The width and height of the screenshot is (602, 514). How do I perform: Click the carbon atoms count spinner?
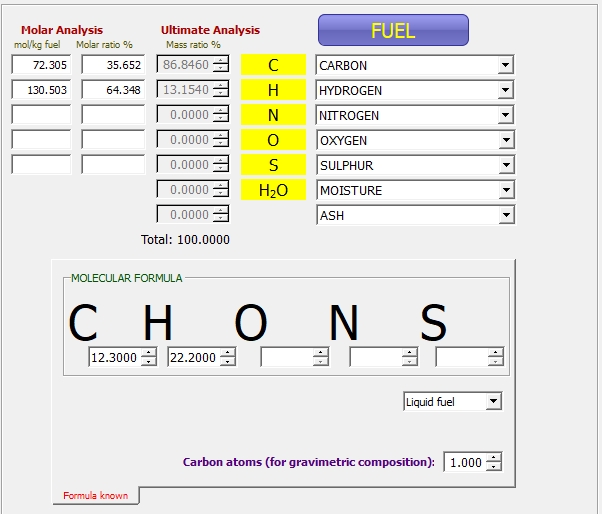click(492, 462)
